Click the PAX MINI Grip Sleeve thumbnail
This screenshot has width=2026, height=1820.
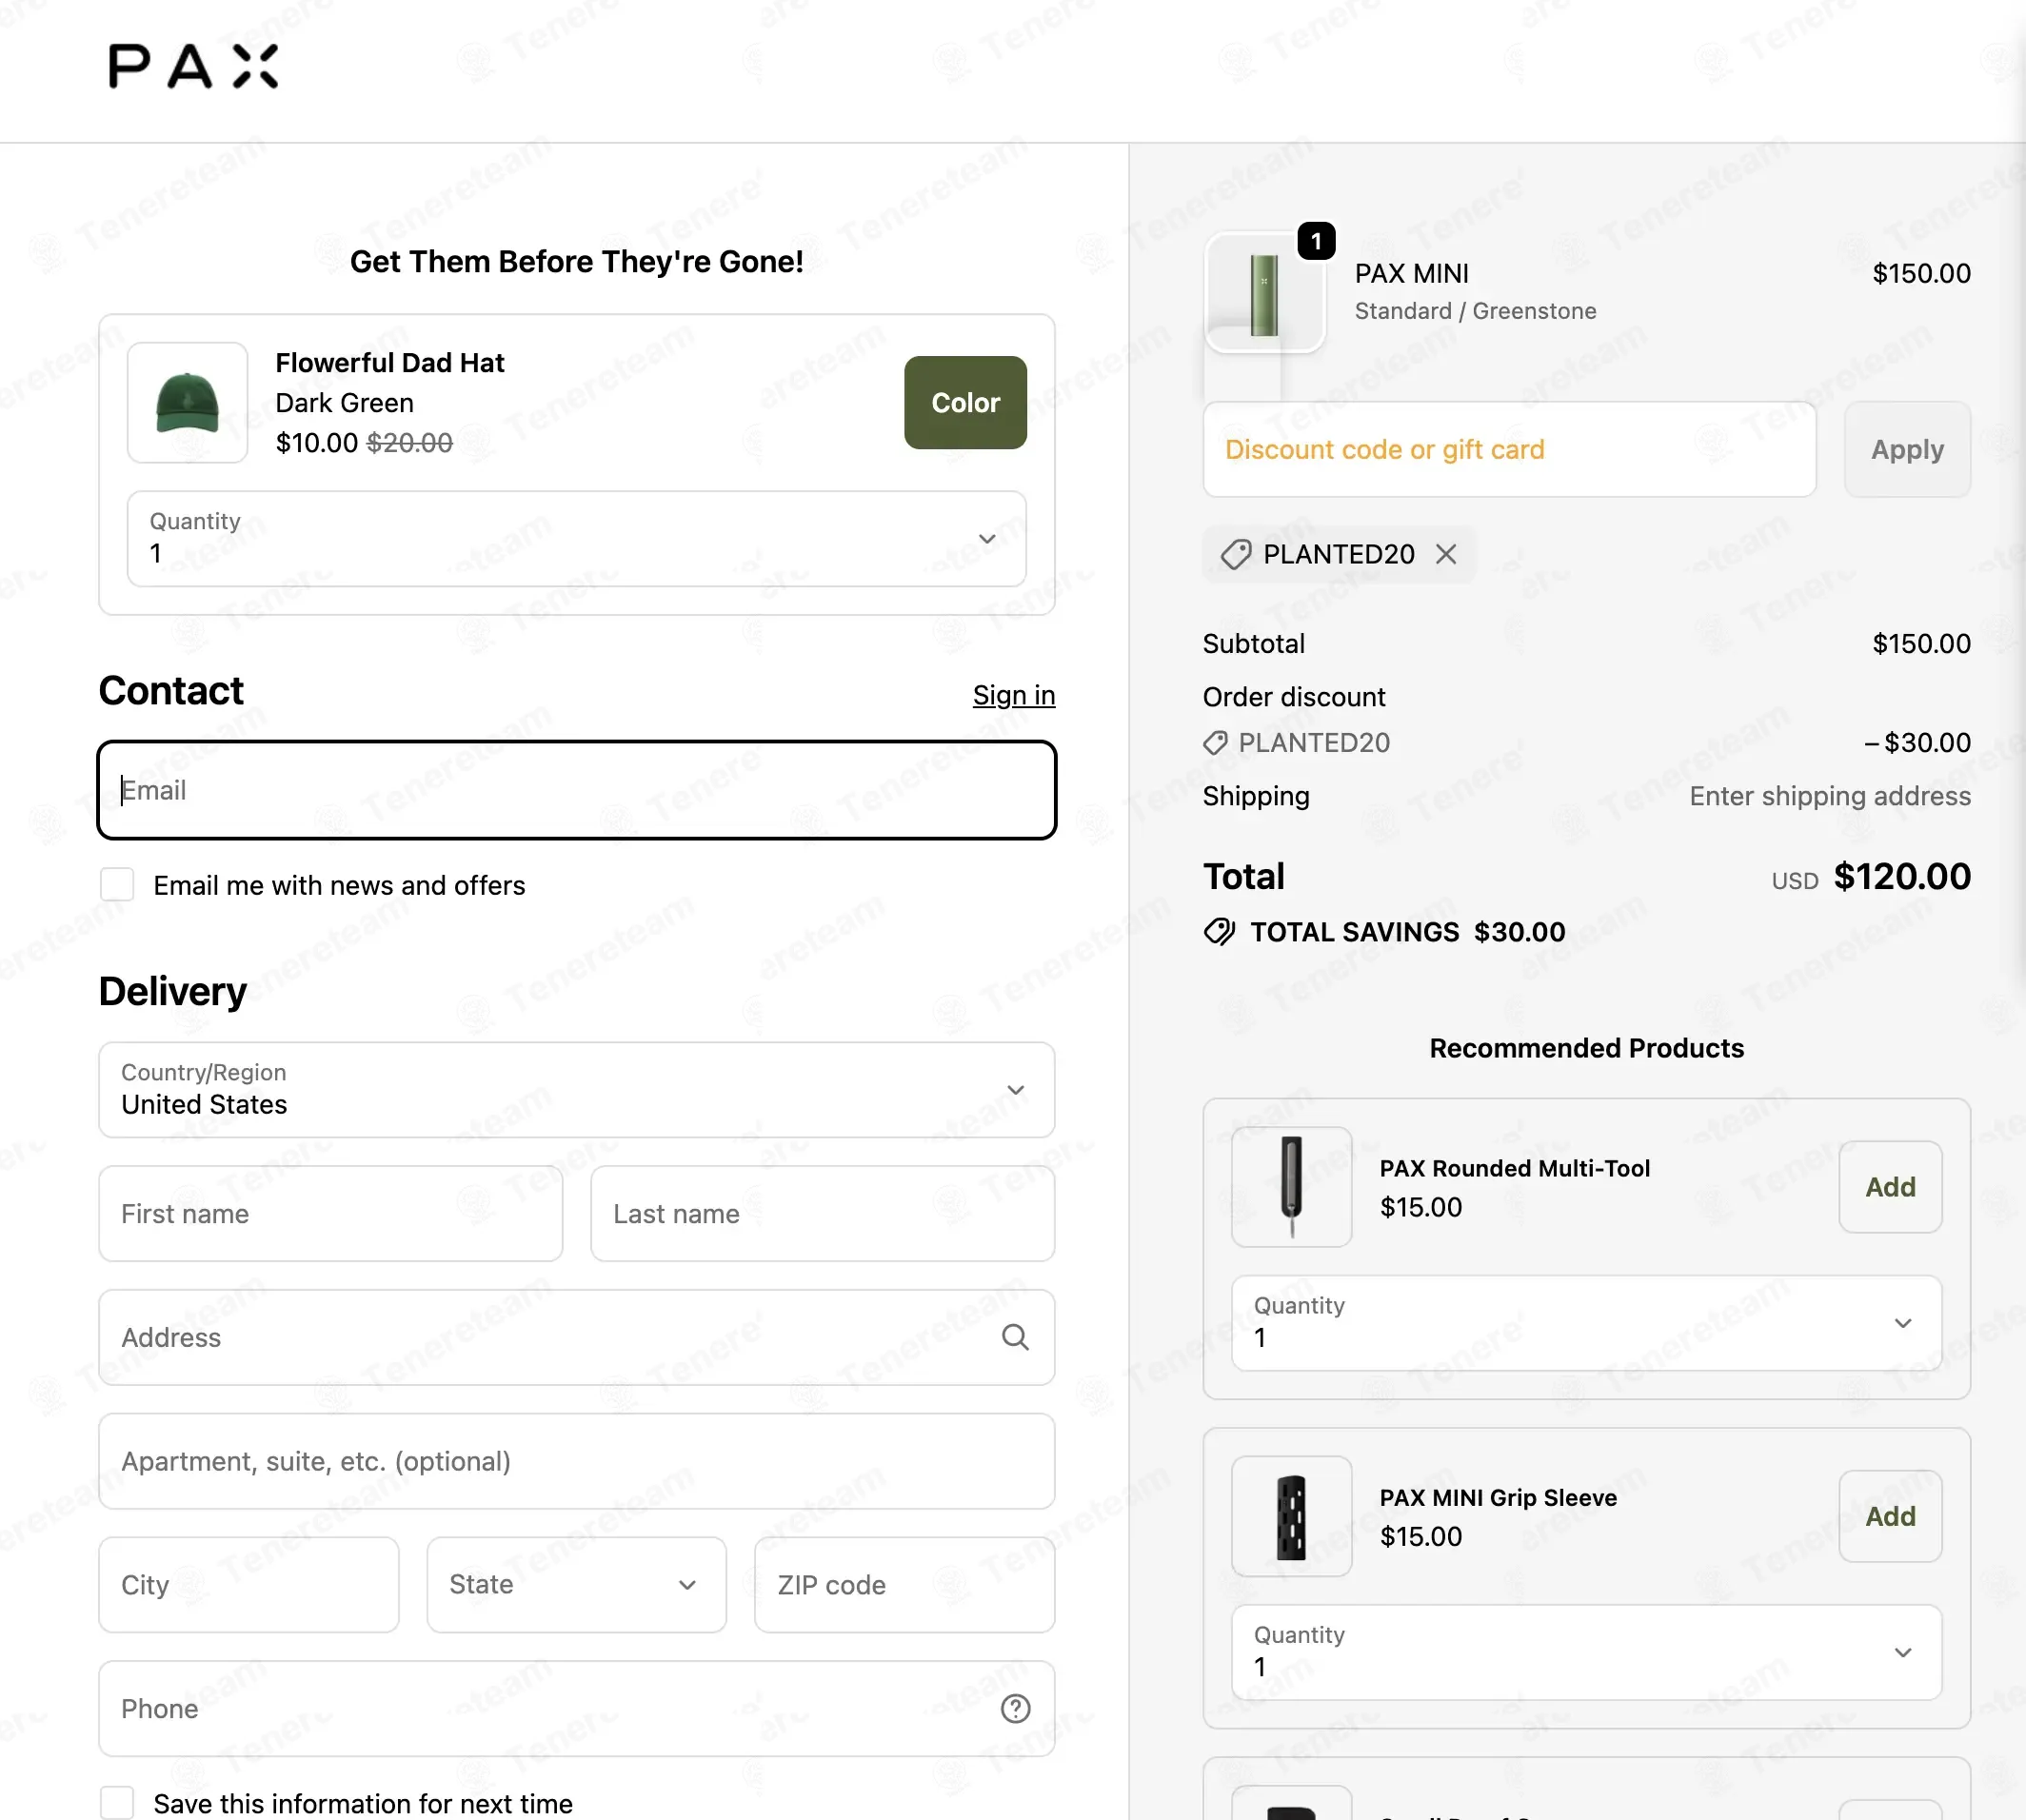(x=1292, y=1516)
